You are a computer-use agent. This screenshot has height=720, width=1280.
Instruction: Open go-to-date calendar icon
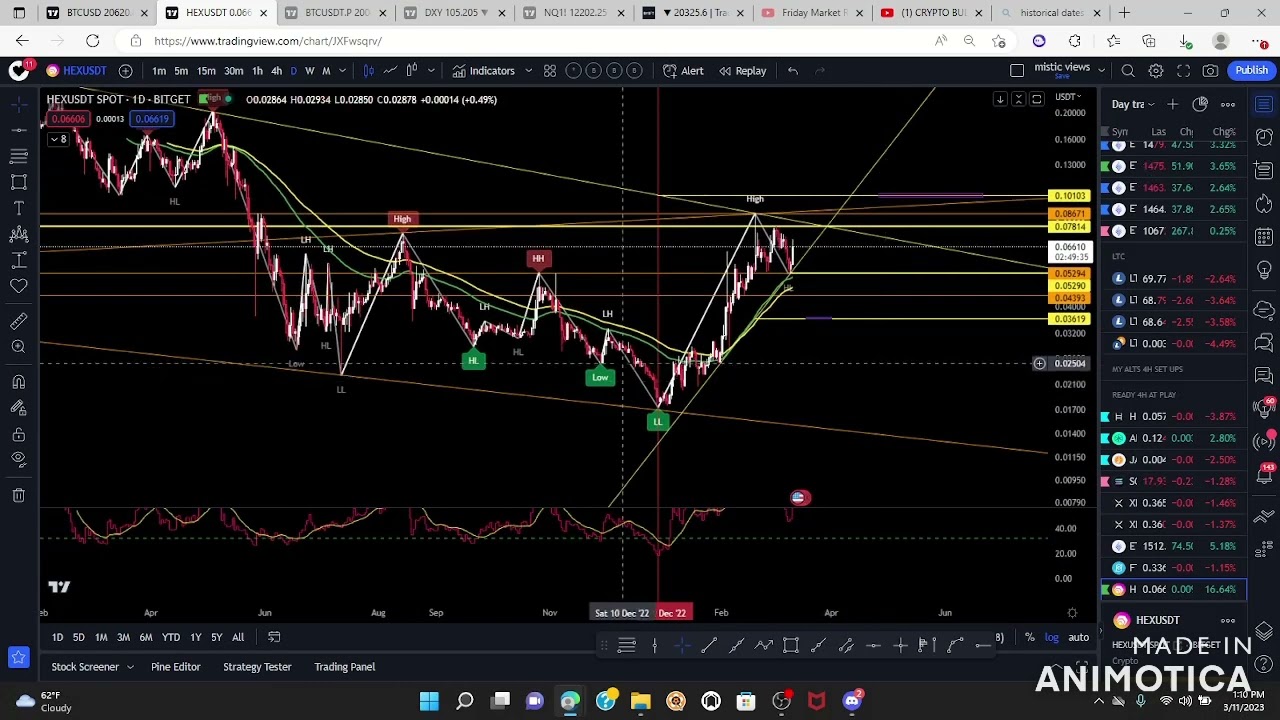[274, 637]
